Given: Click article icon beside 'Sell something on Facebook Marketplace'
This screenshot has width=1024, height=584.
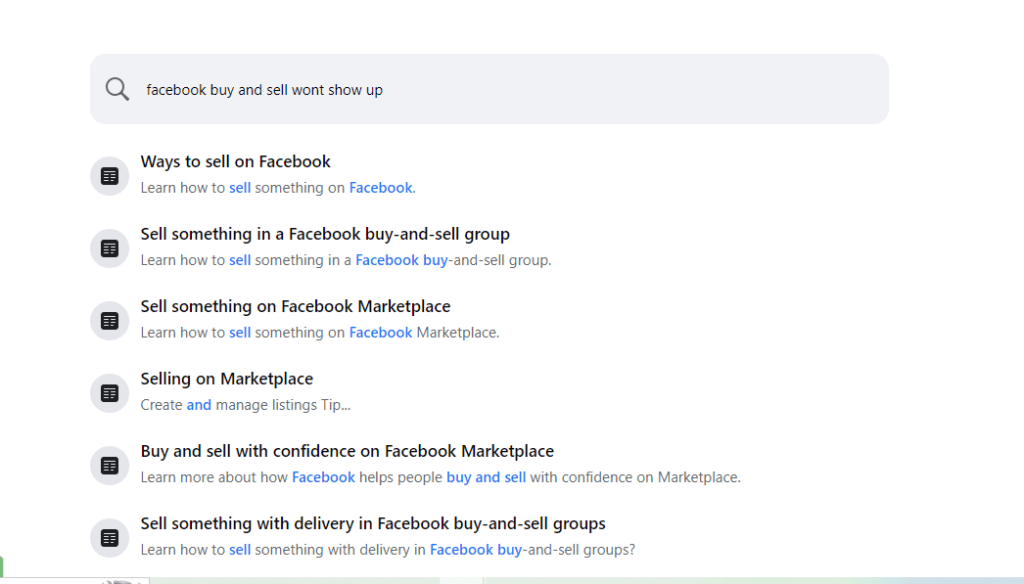Looking at the screenshot, I should coord(110,321).
